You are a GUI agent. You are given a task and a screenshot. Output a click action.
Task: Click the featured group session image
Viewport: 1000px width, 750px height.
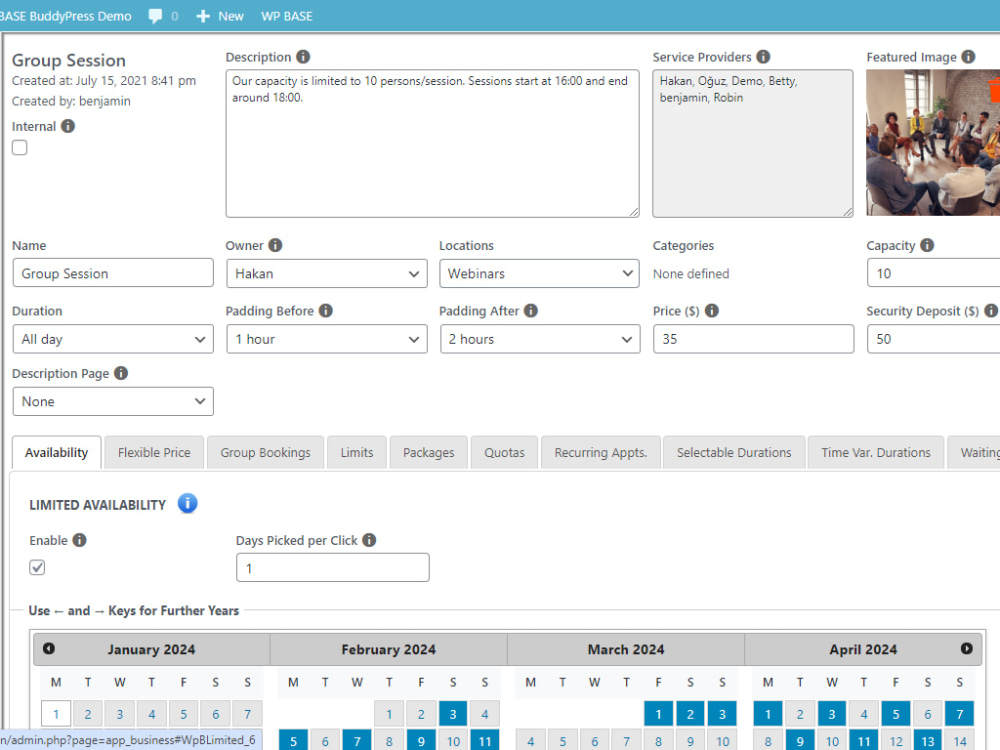[933, 142]
